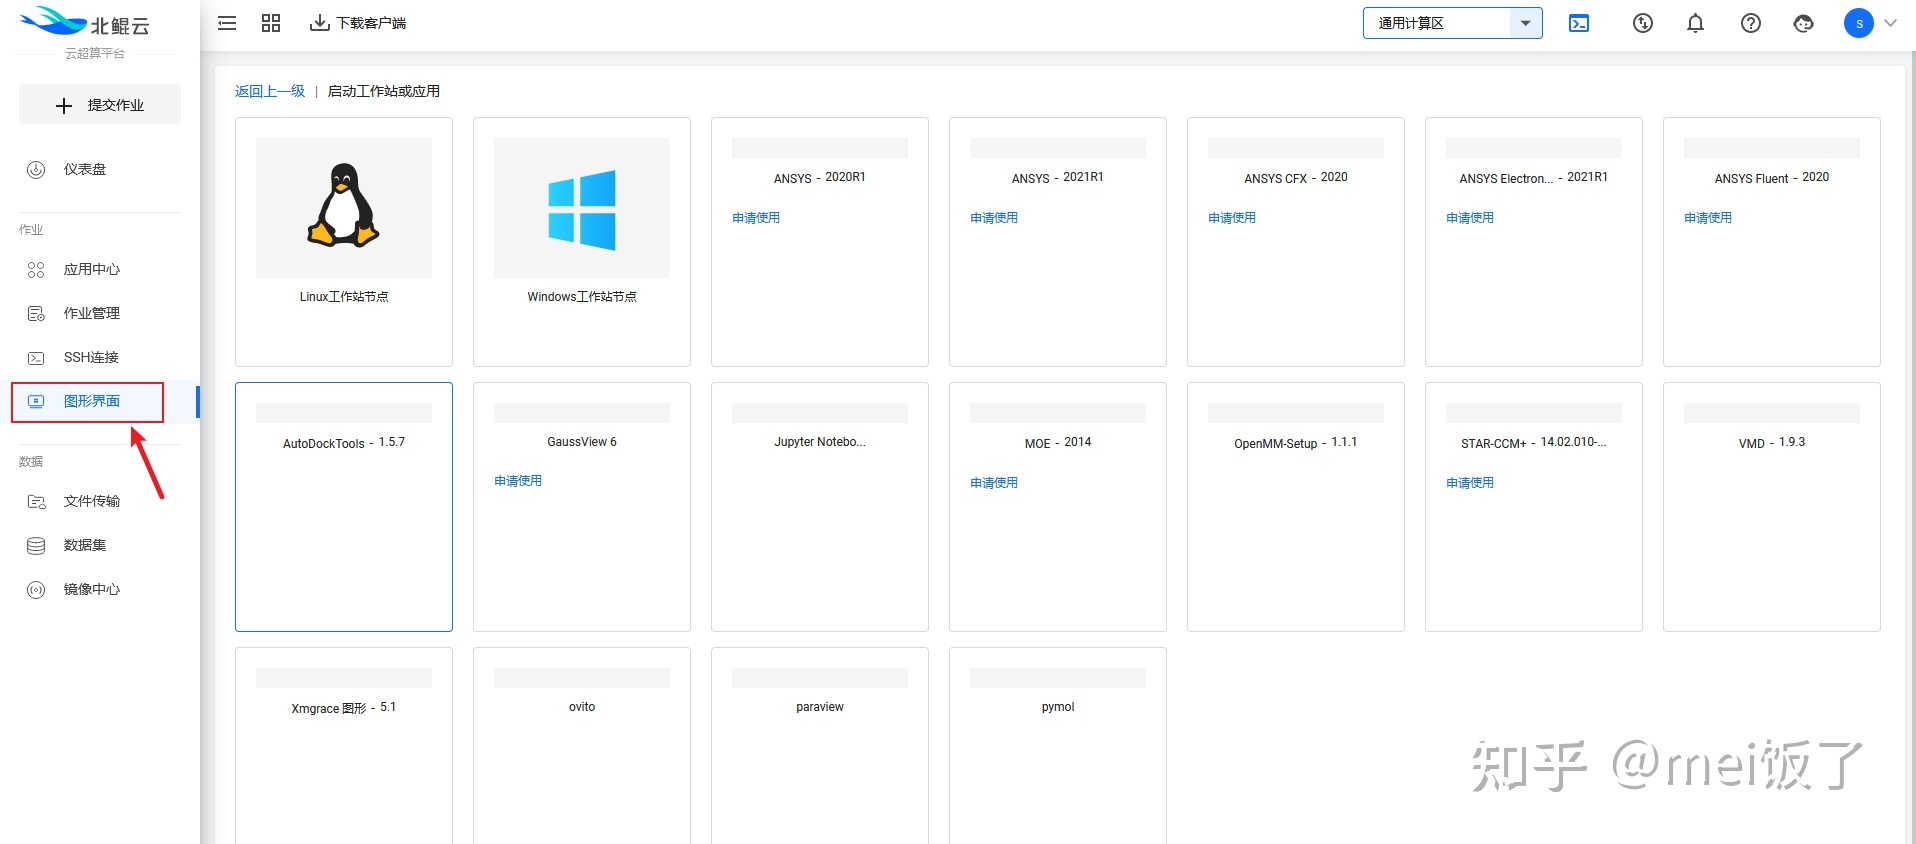Open the billing clock icon in header
The width and height of the screenshot is (1916, 844).
tap(1643, 23)
